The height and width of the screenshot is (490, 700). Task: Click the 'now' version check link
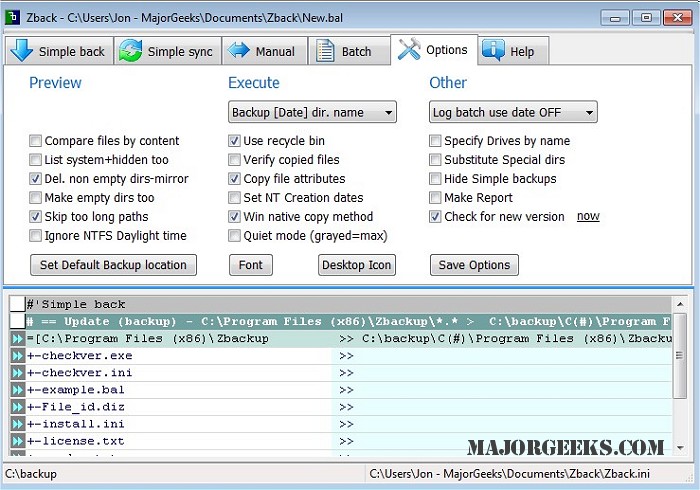588,216
